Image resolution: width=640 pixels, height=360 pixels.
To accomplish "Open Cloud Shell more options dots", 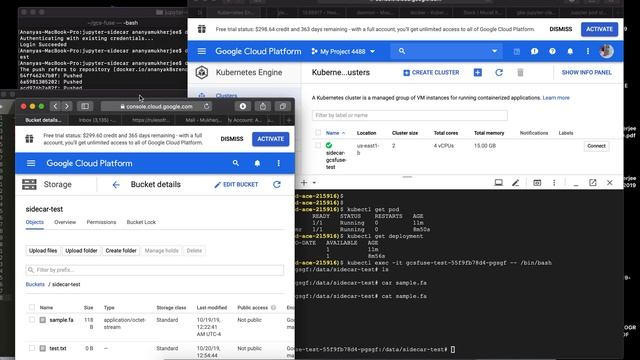I will tap(554, 183).
